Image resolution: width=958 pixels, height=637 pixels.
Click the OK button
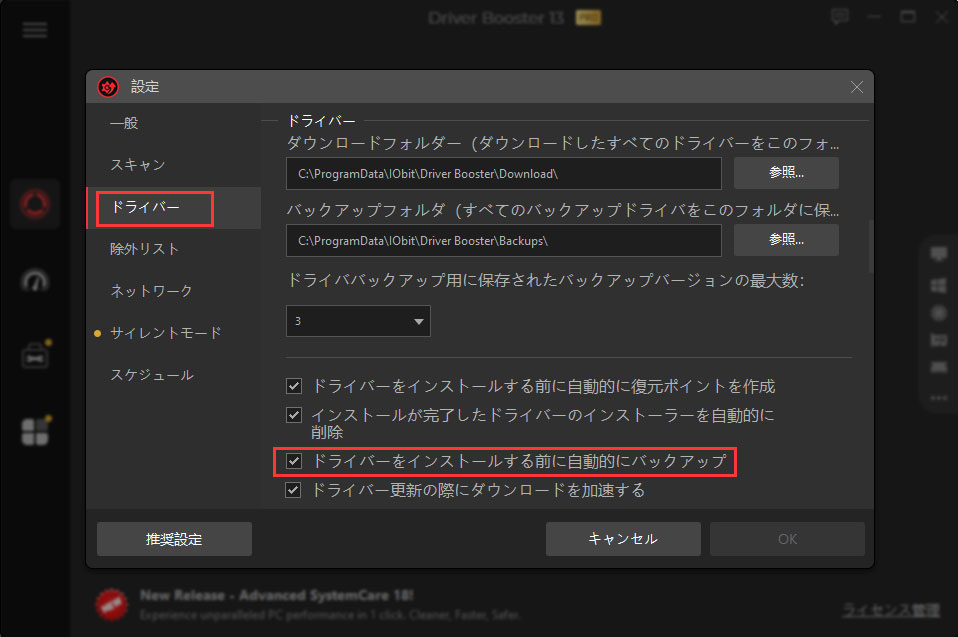pos(787,539)
